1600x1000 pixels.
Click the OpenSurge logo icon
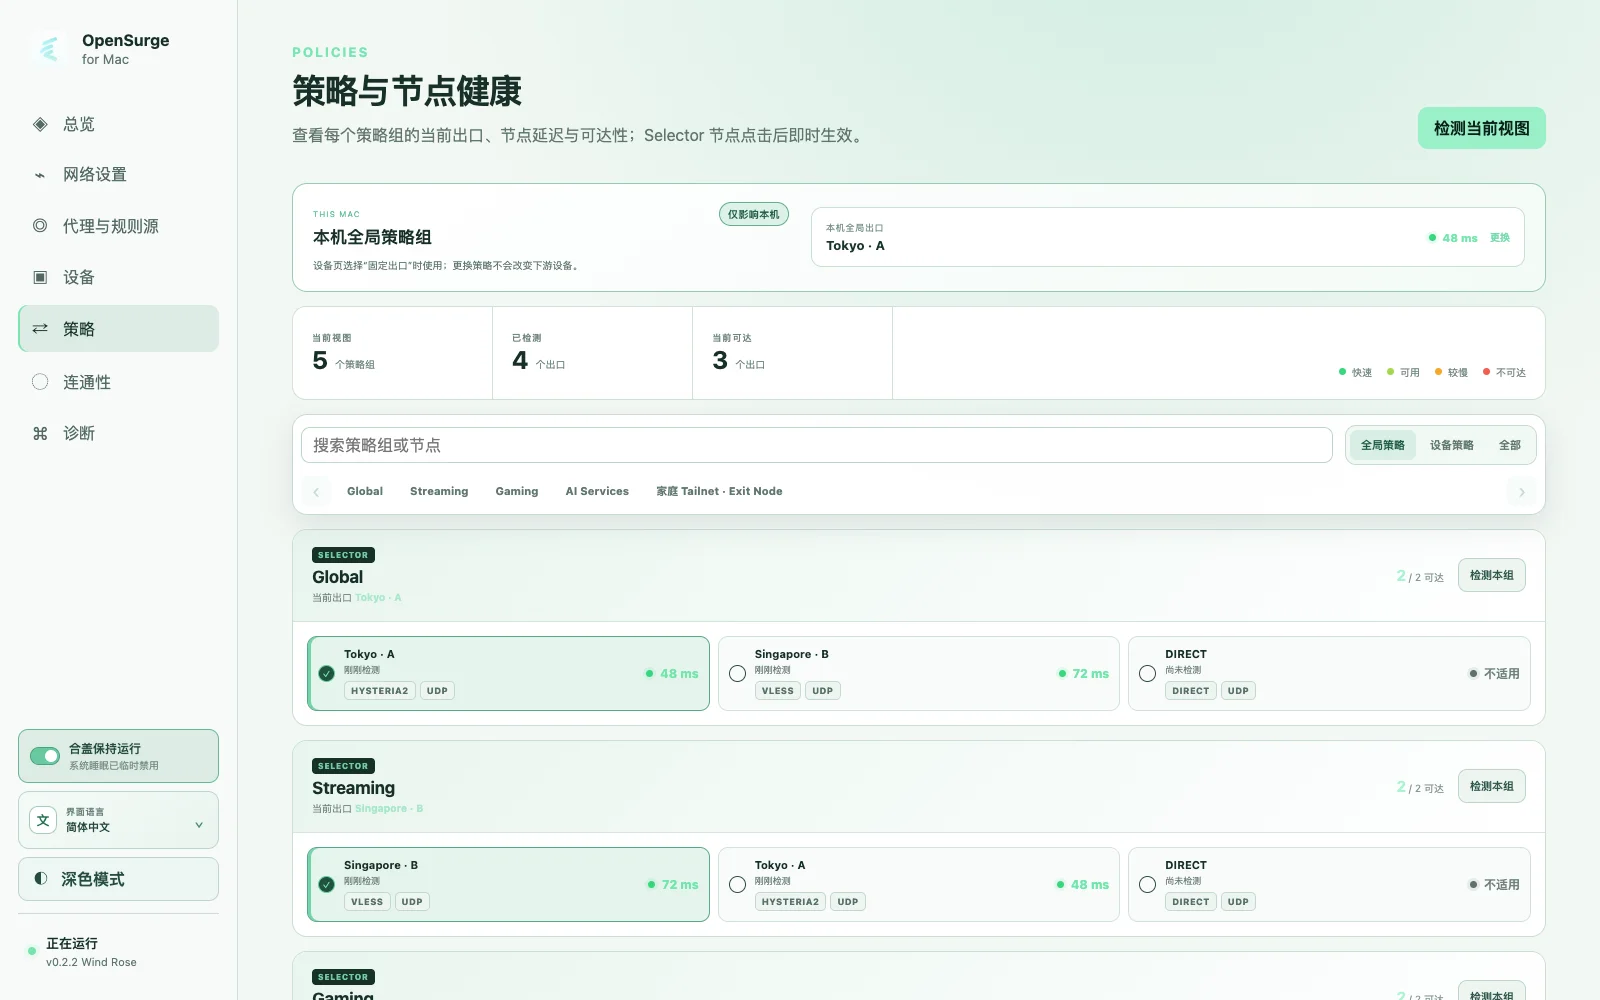pos(49,48)
